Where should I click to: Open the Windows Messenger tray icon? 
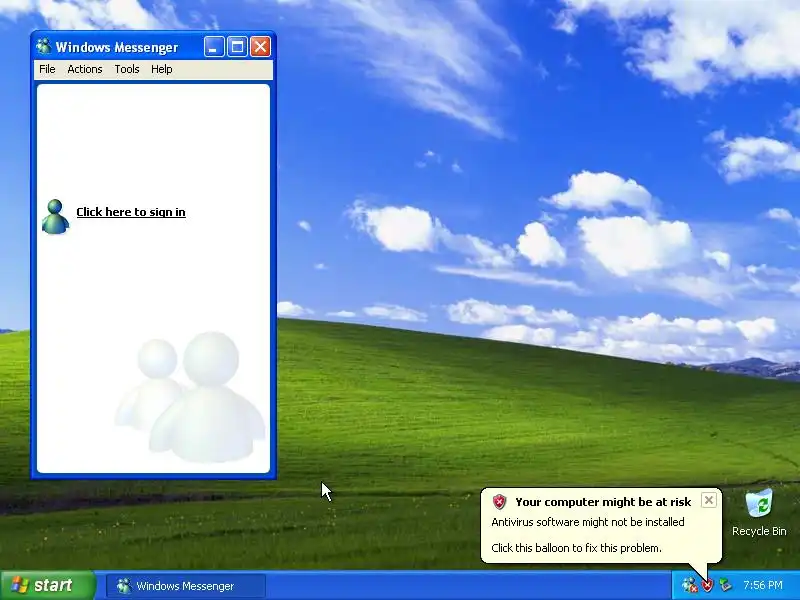pos(689,585)
